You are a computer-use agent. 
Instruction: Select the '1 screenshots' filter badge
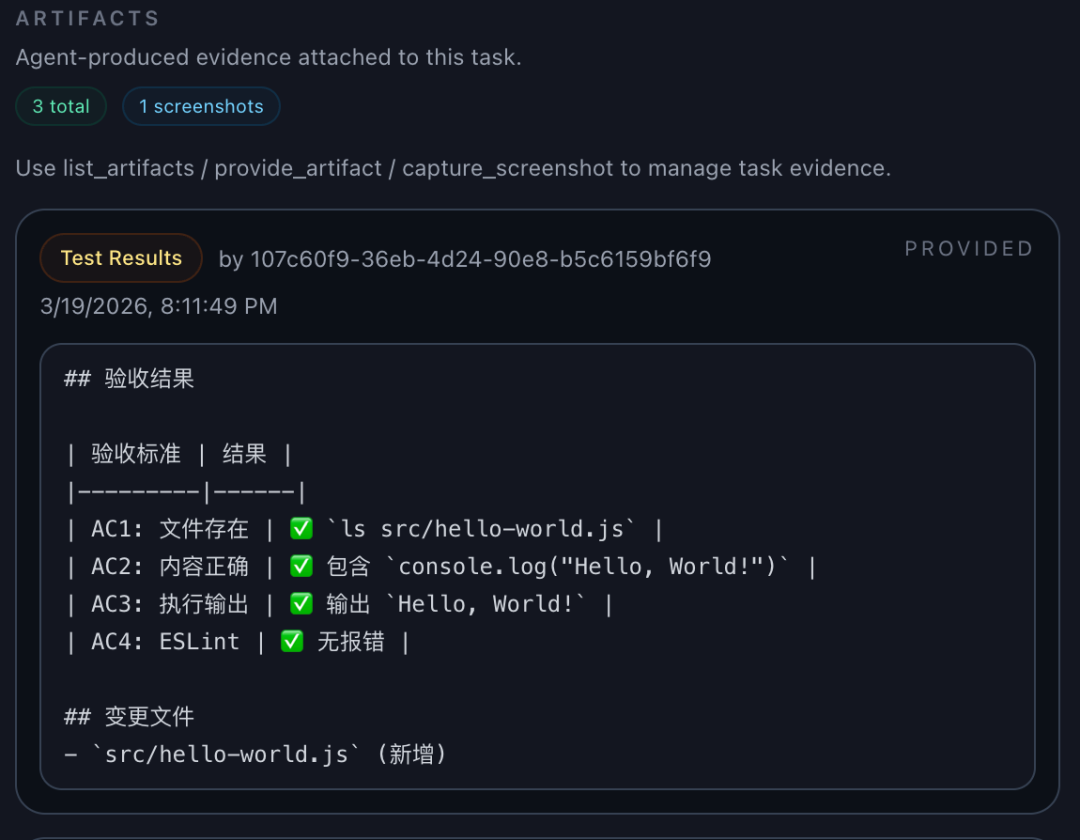(201, 107)
